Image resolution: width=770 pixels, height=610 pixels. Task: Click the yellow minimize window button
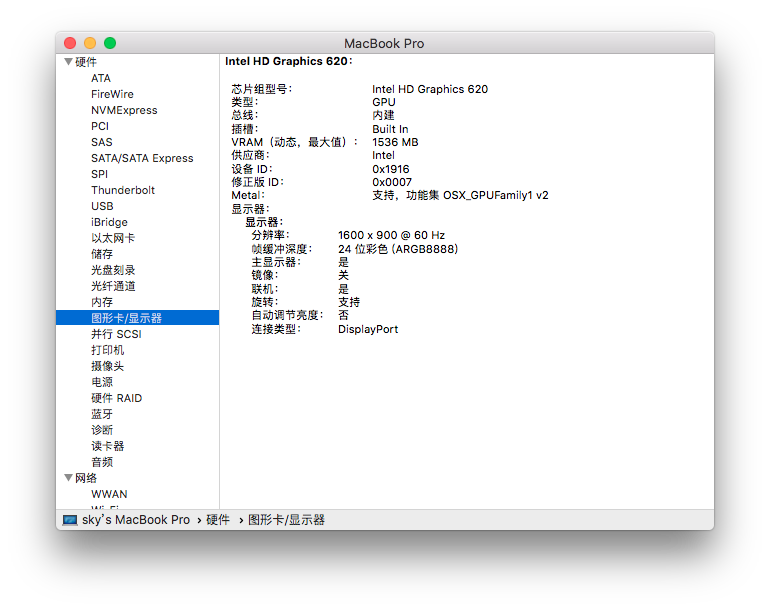coord(90,43)
